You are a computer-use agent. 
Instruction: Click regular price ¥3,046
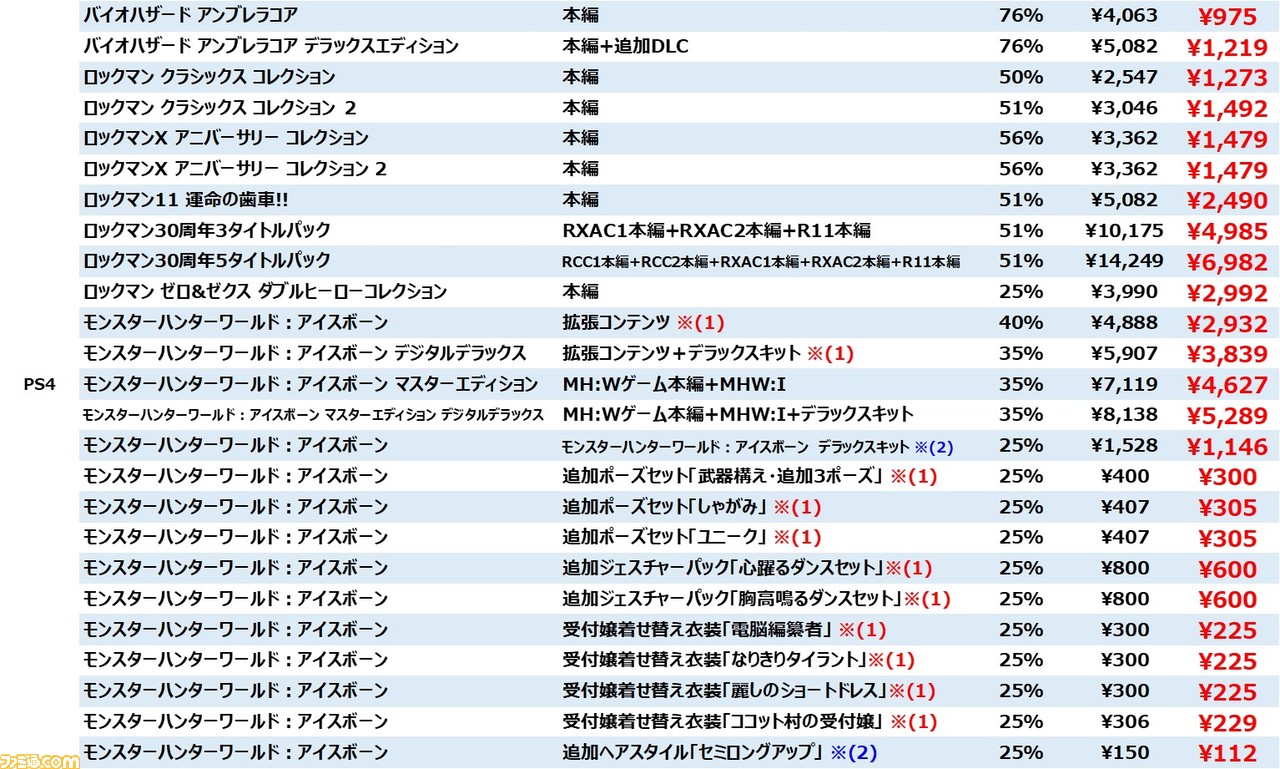pos(1124,107)
